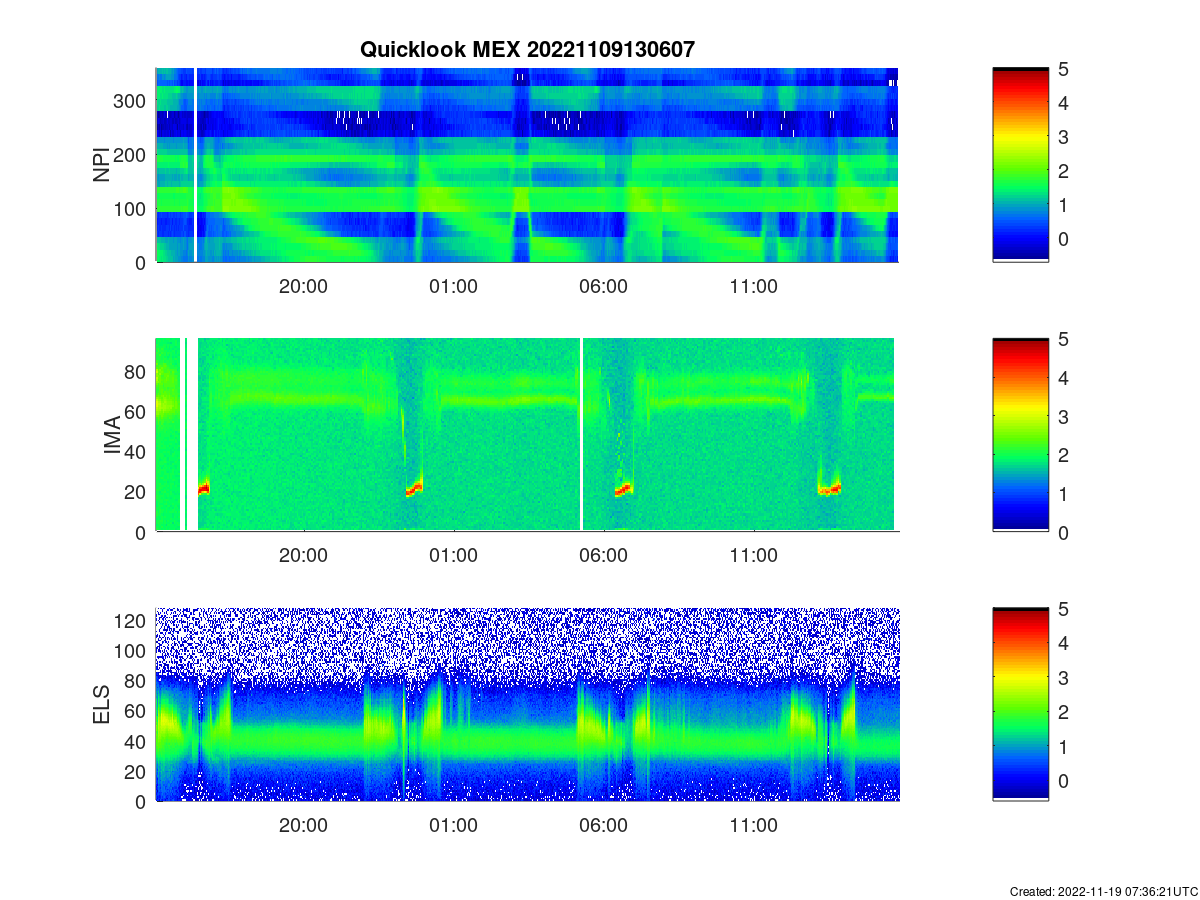Click the 4 label on the ELS color bar

pyautogui.click(x=1064, y=643)
